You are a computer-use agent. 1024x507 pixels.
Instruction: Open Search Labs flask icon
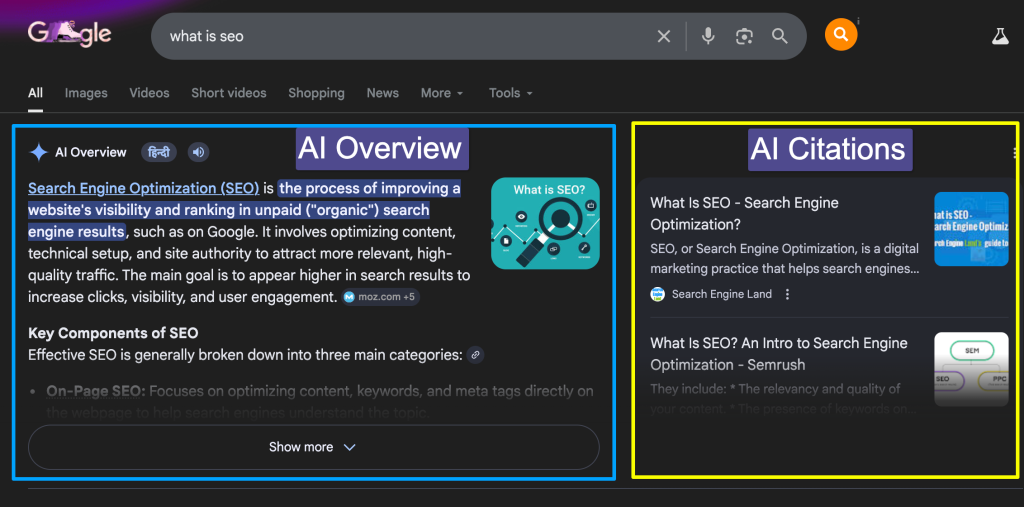(999, 36)
